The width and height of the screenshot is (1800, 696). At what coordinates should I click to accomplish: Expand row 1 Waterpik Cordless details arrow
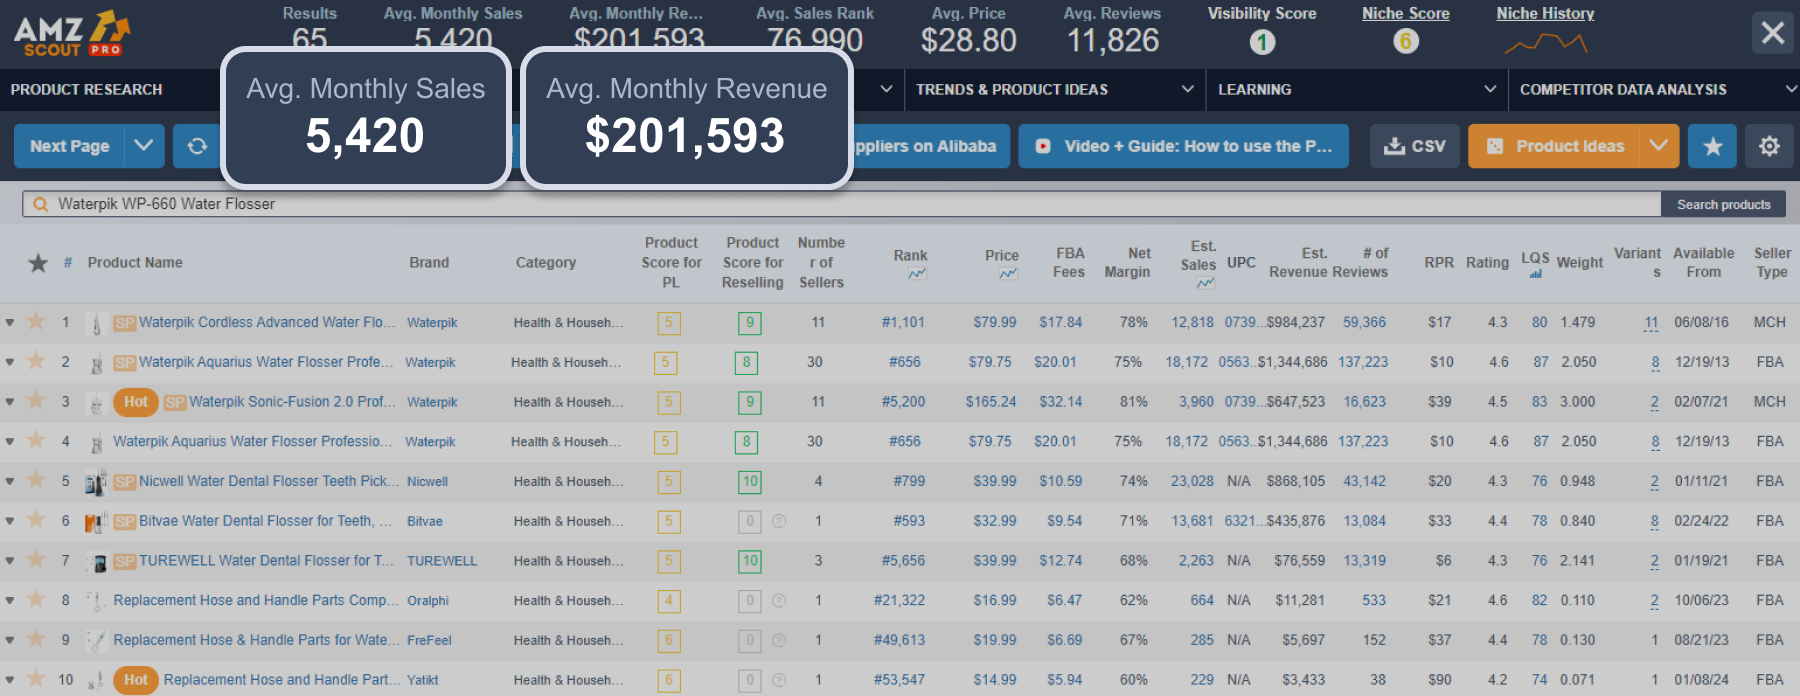click(10, 323)
